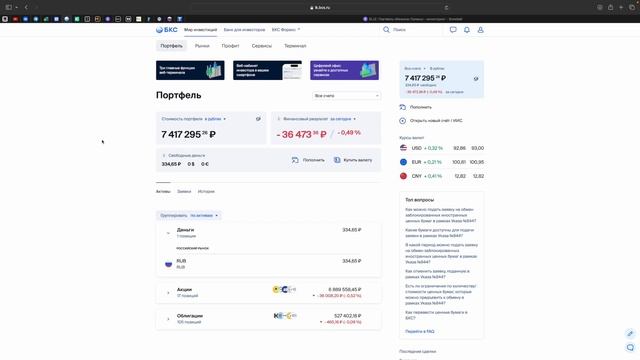This screenshot has height=360, width=640.
Task: Click the issuer logos in Облигации row
Action: point(285,316)
